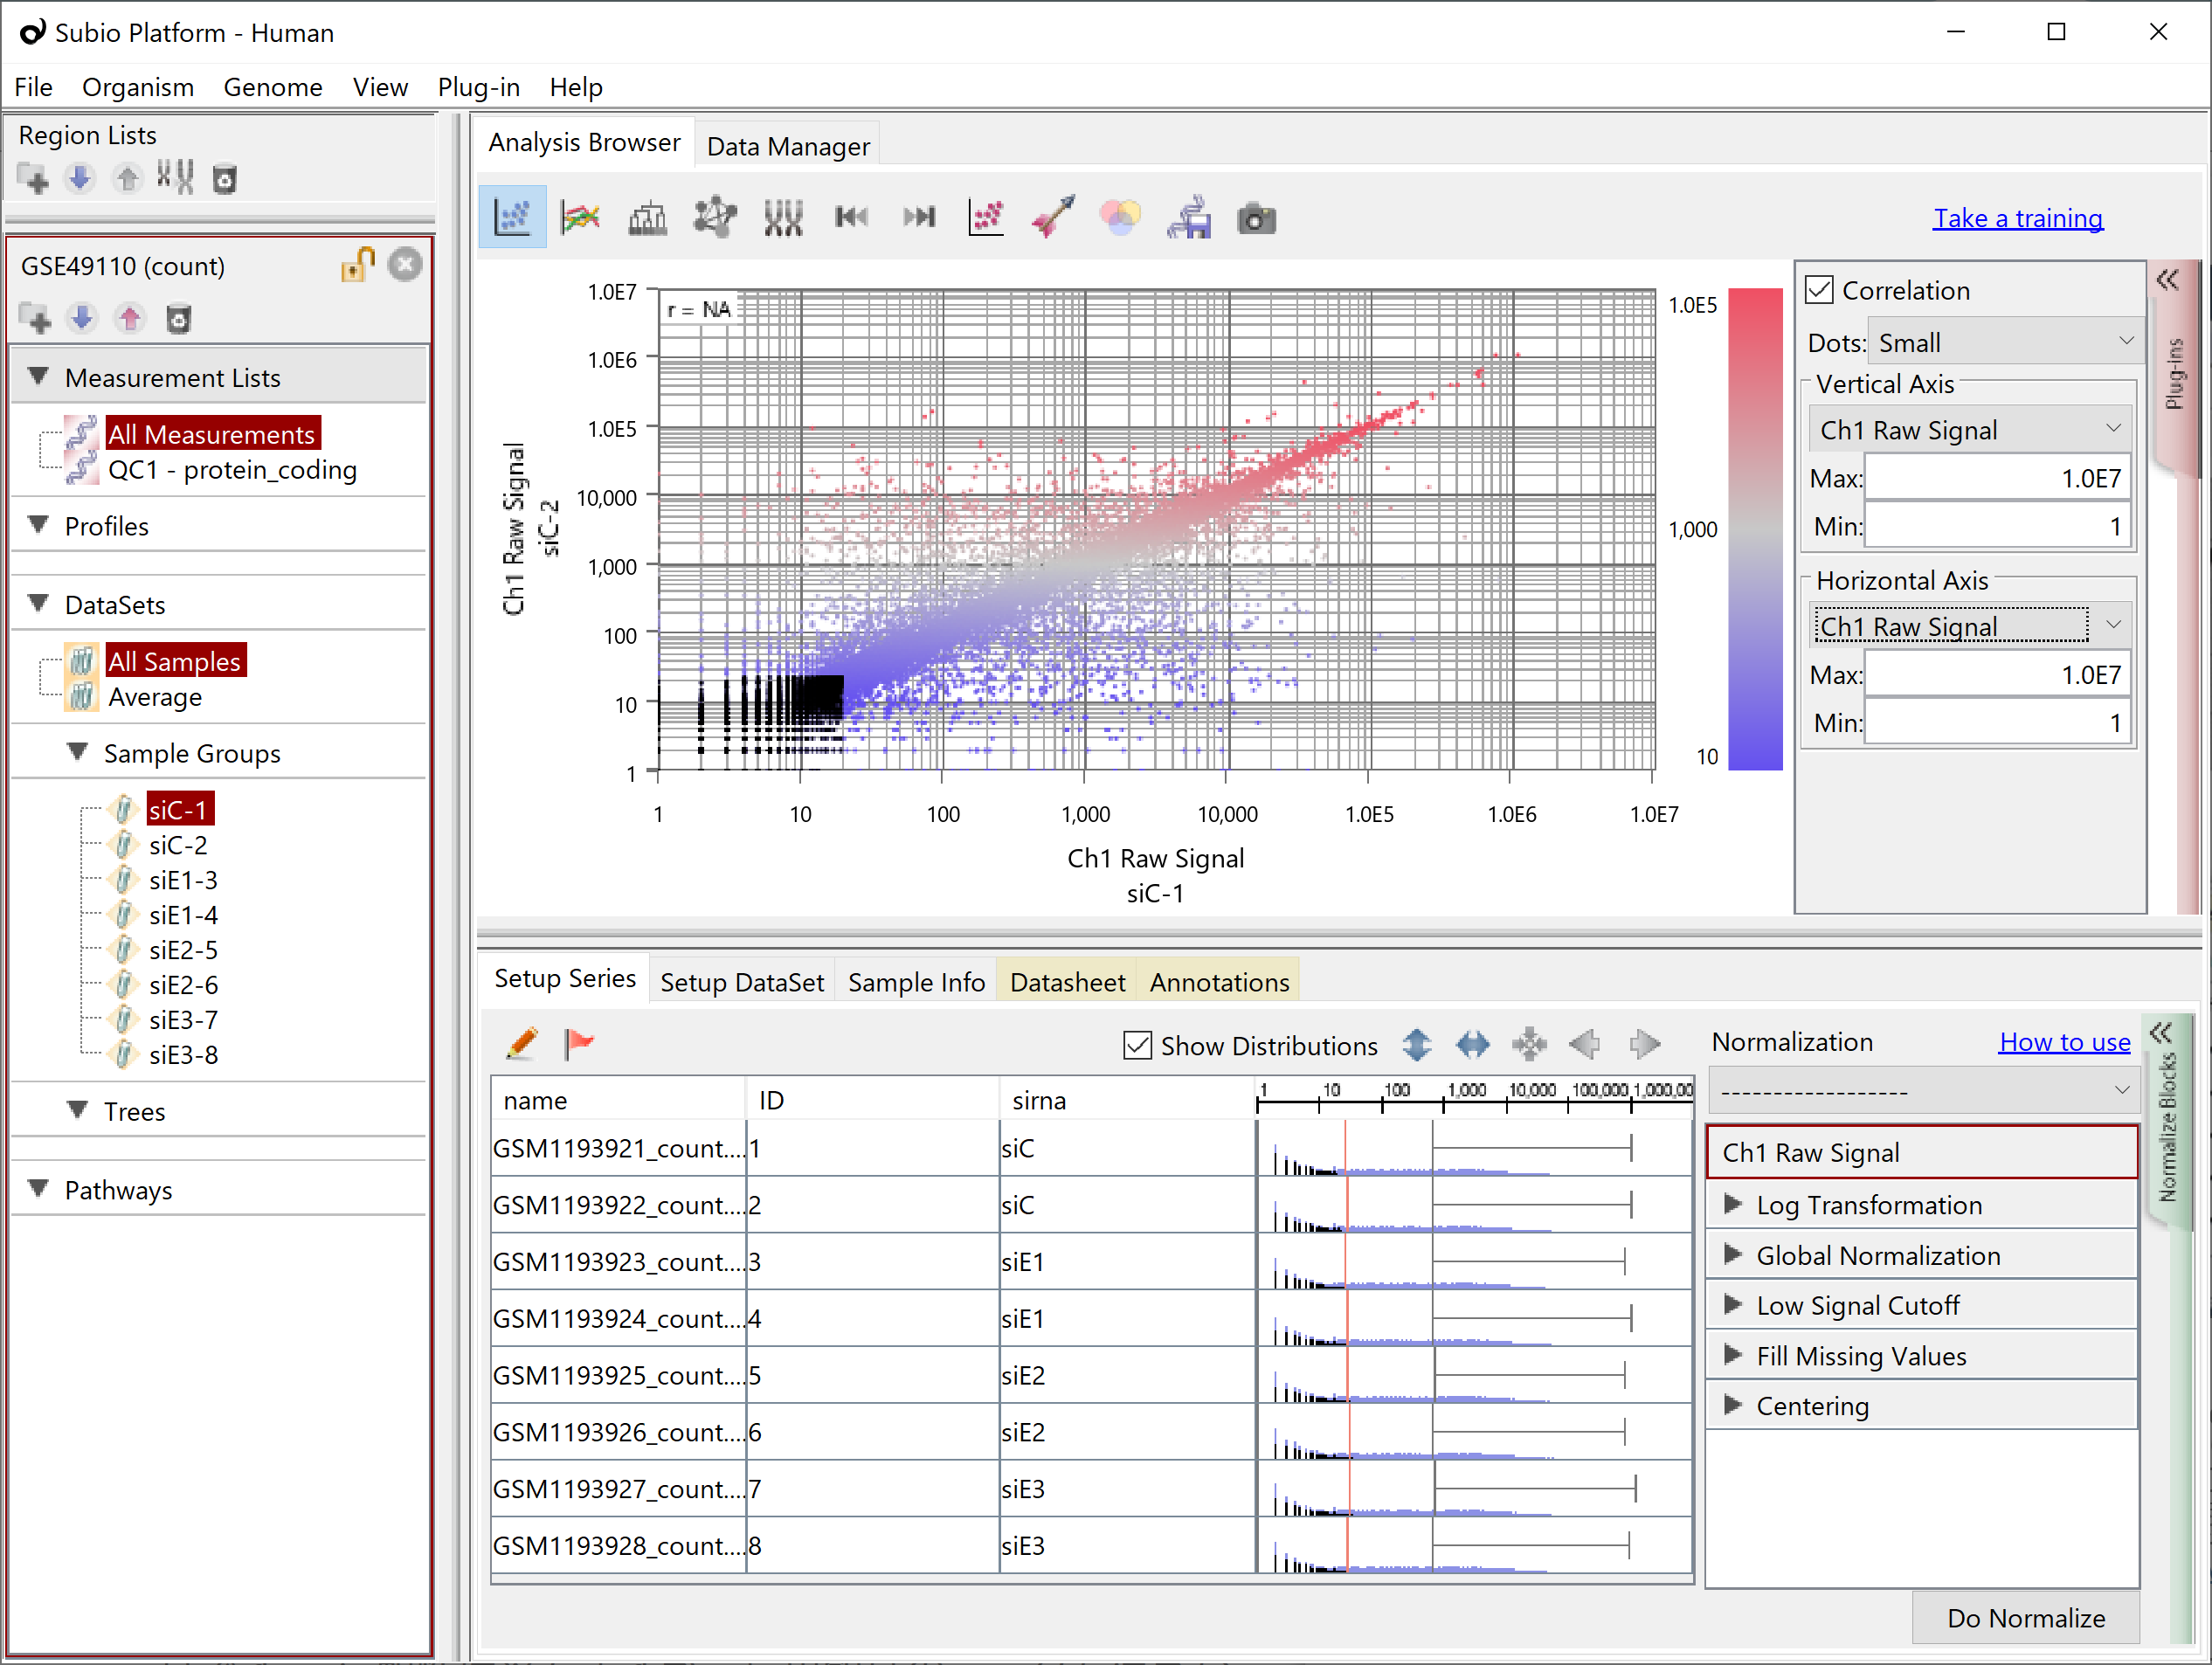Select the Vertical Axis Max input field
2212x1665 pixels.
click(1997, 477)
